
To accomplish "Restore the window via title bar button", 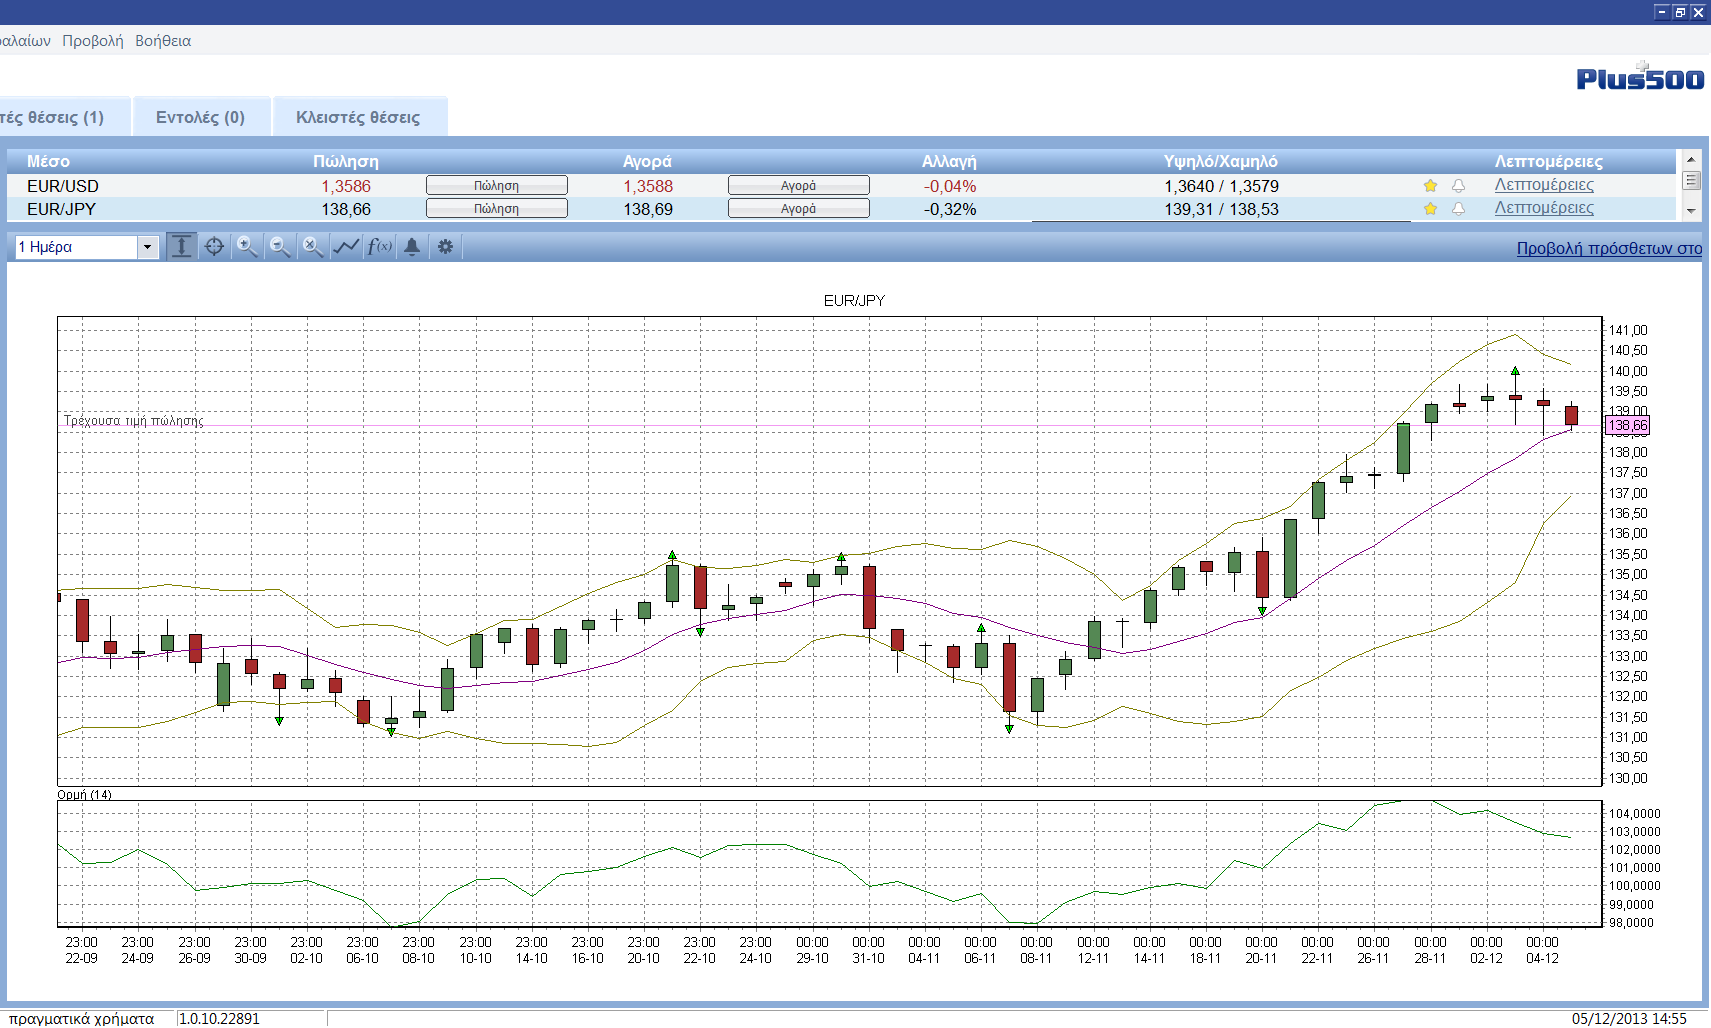I will click(1680, 12).
